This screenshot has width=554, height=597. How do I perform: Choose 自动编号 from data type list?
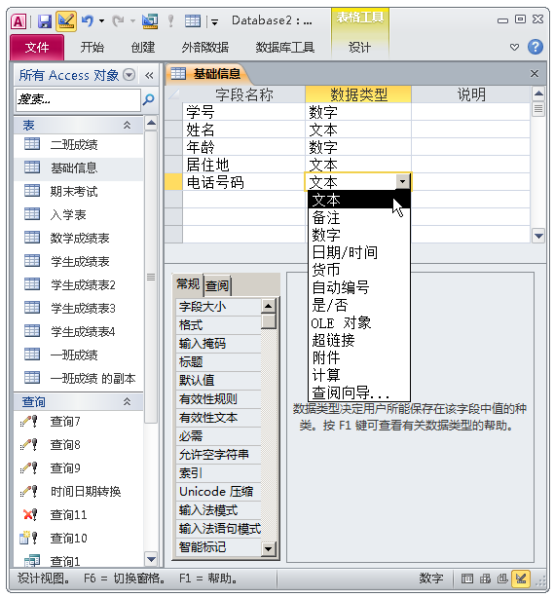359,287
